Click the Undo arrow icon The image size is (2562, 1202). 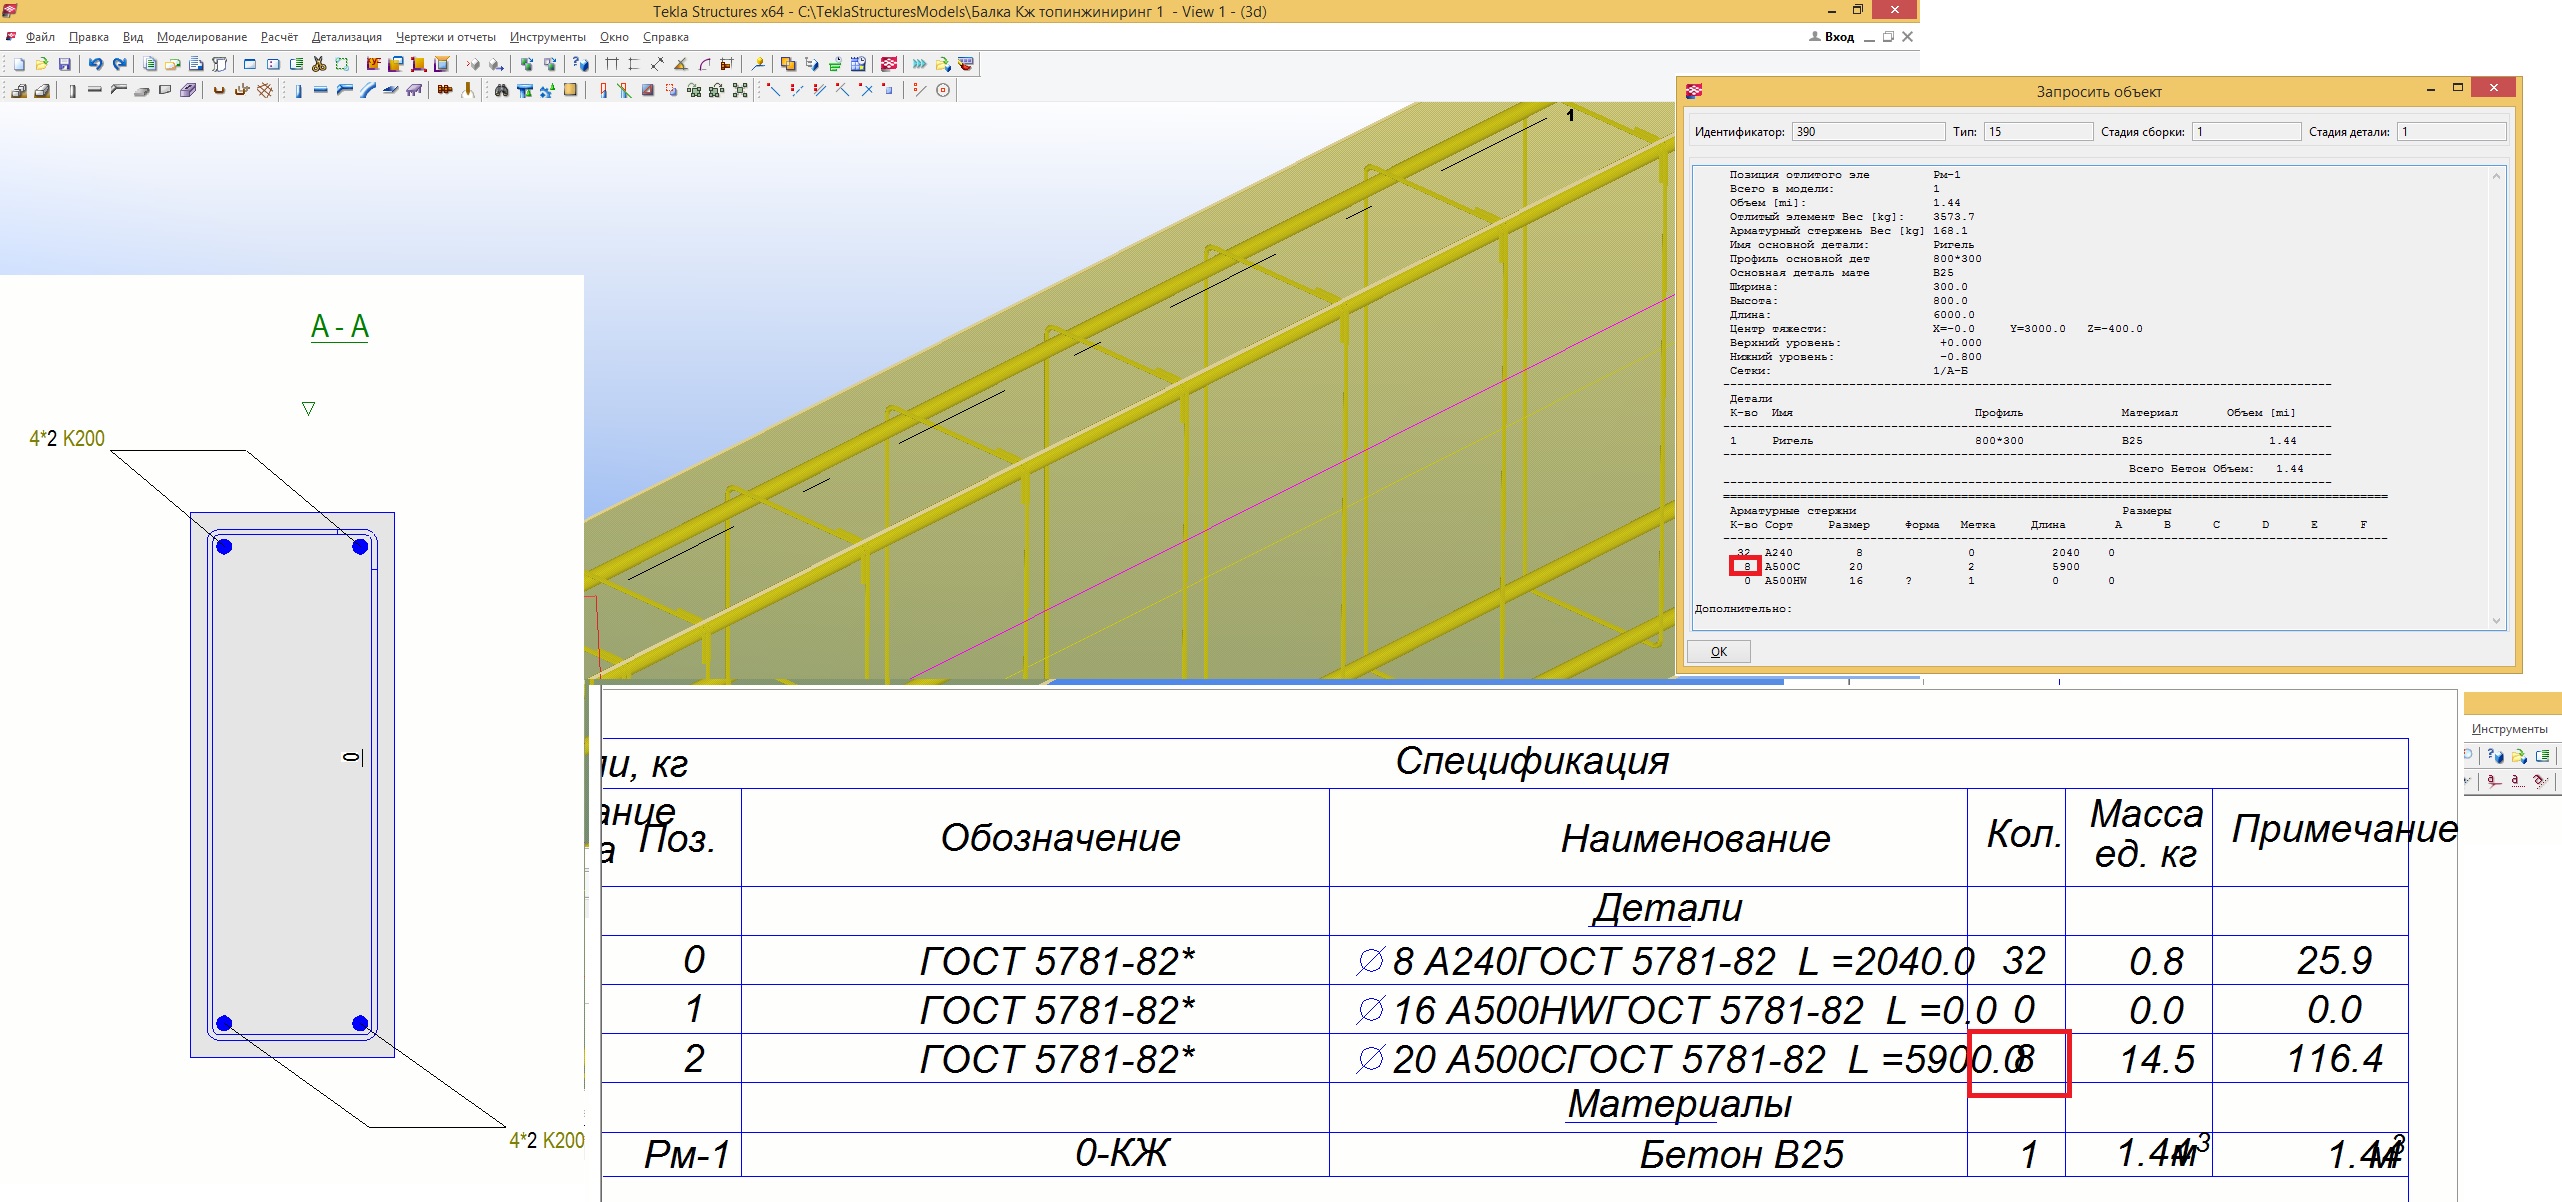(x=95, y=64)
